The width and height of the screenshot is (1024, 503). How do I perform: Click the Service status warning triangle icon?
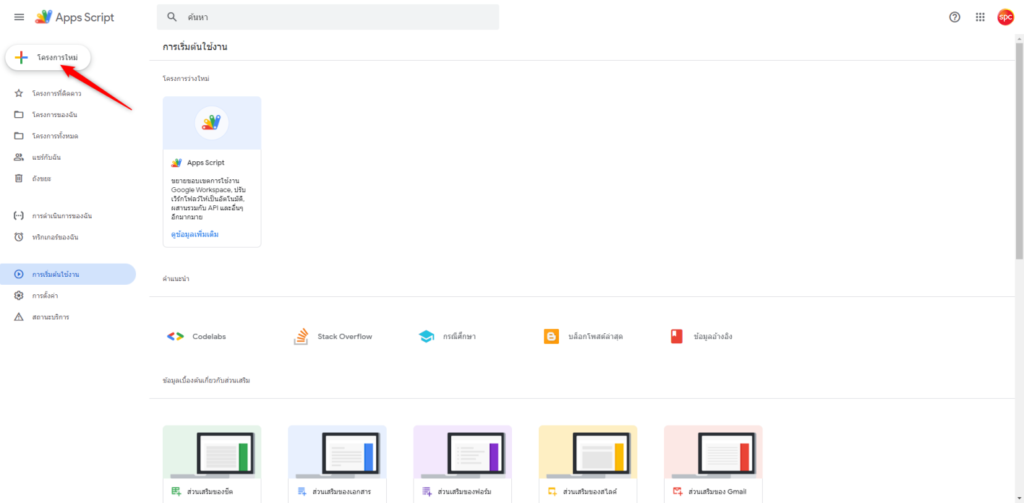point(19,317)
